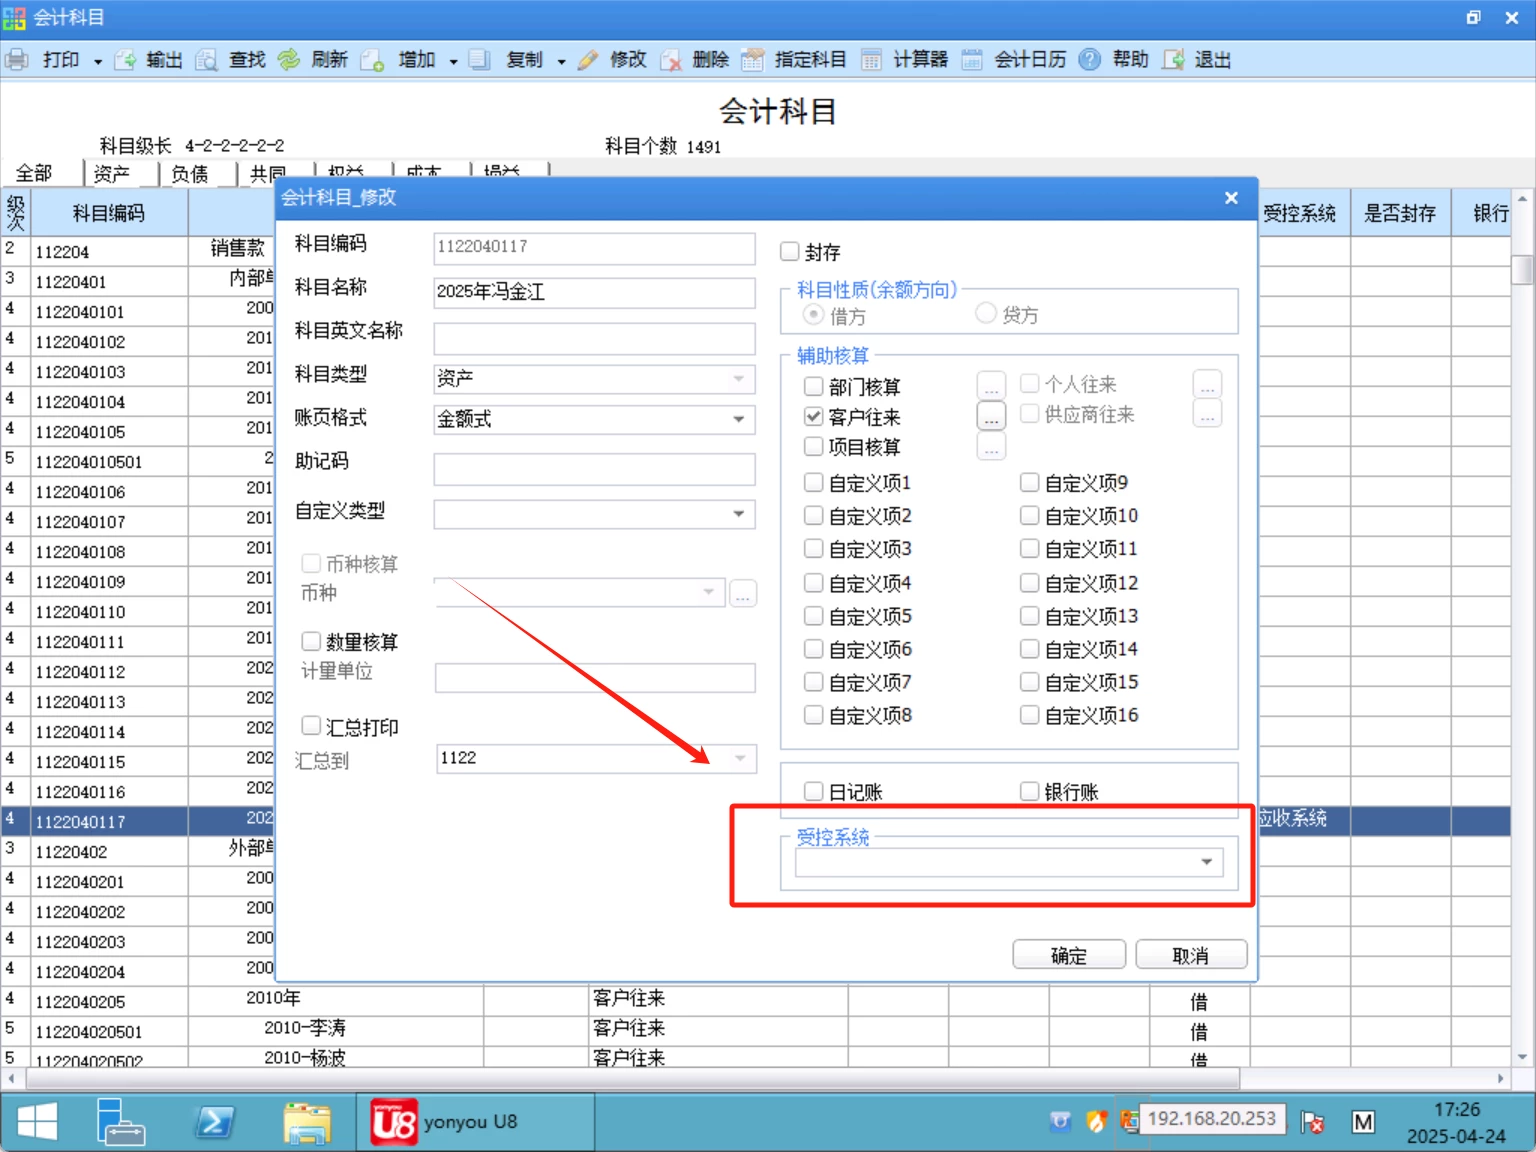This screenshot has width=1536, height=1152.
Task: Open the Print dropdown arrow
Action: (x=98, y=61)
